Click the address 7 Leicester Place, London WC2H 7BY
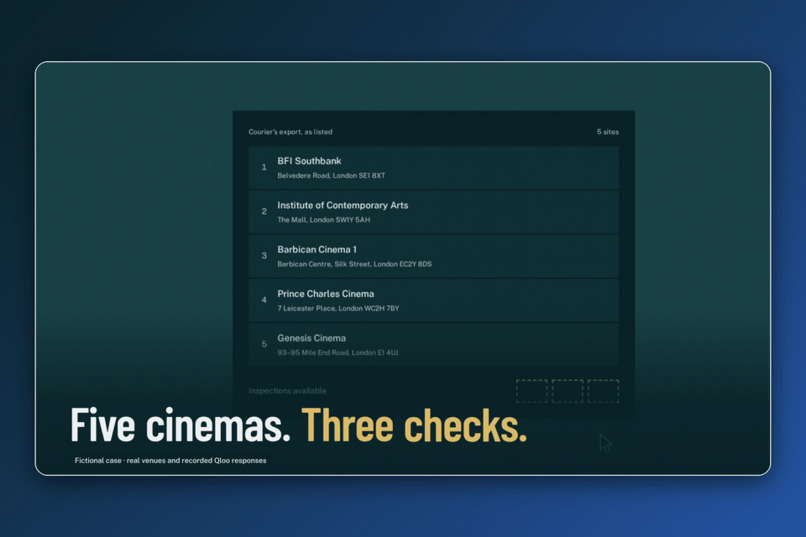The width and height of the screenshot is (806, 537). point(338,308)
